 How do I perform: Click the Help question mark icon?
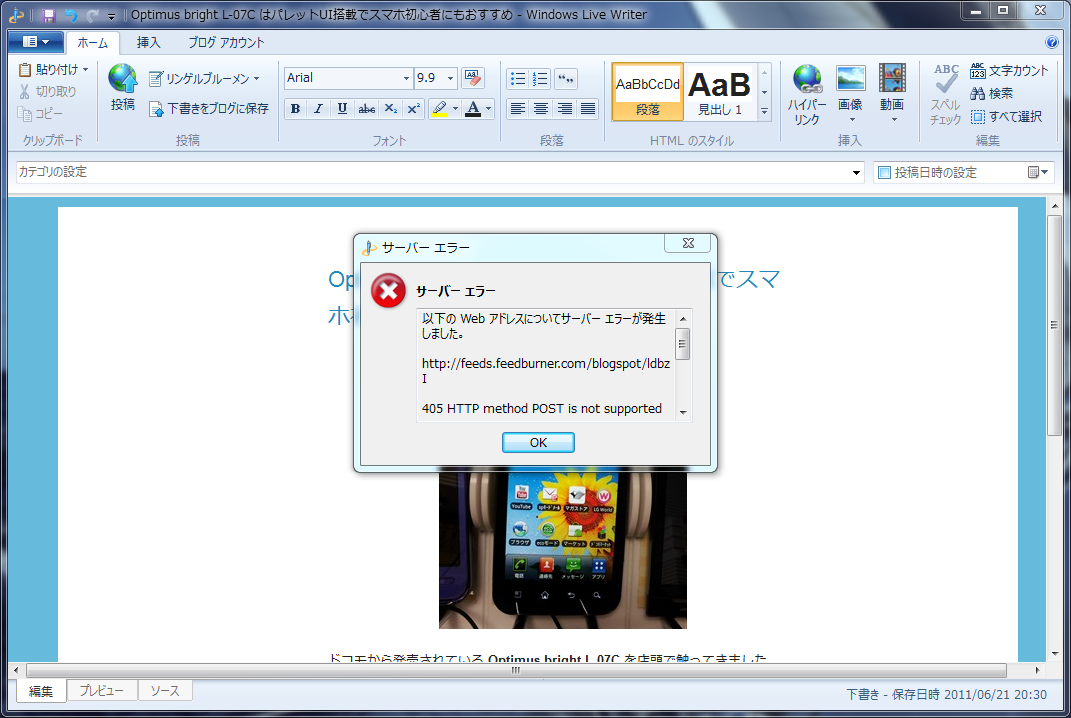(x=1052, y=42)
